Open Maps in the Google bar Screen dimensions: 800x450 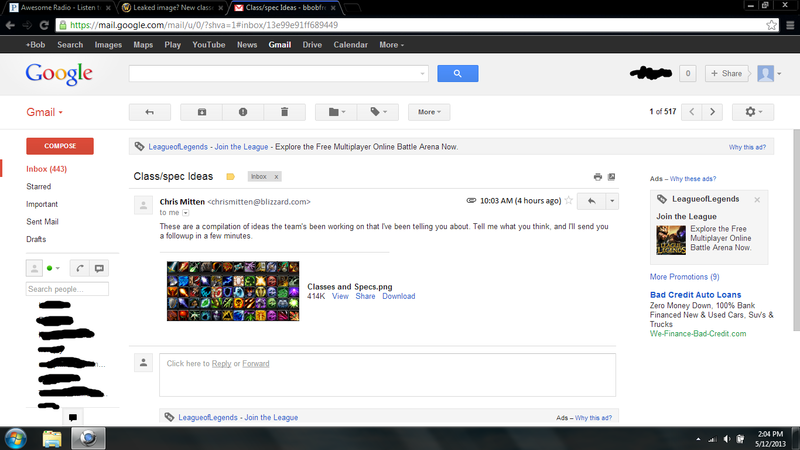(143, 45)
